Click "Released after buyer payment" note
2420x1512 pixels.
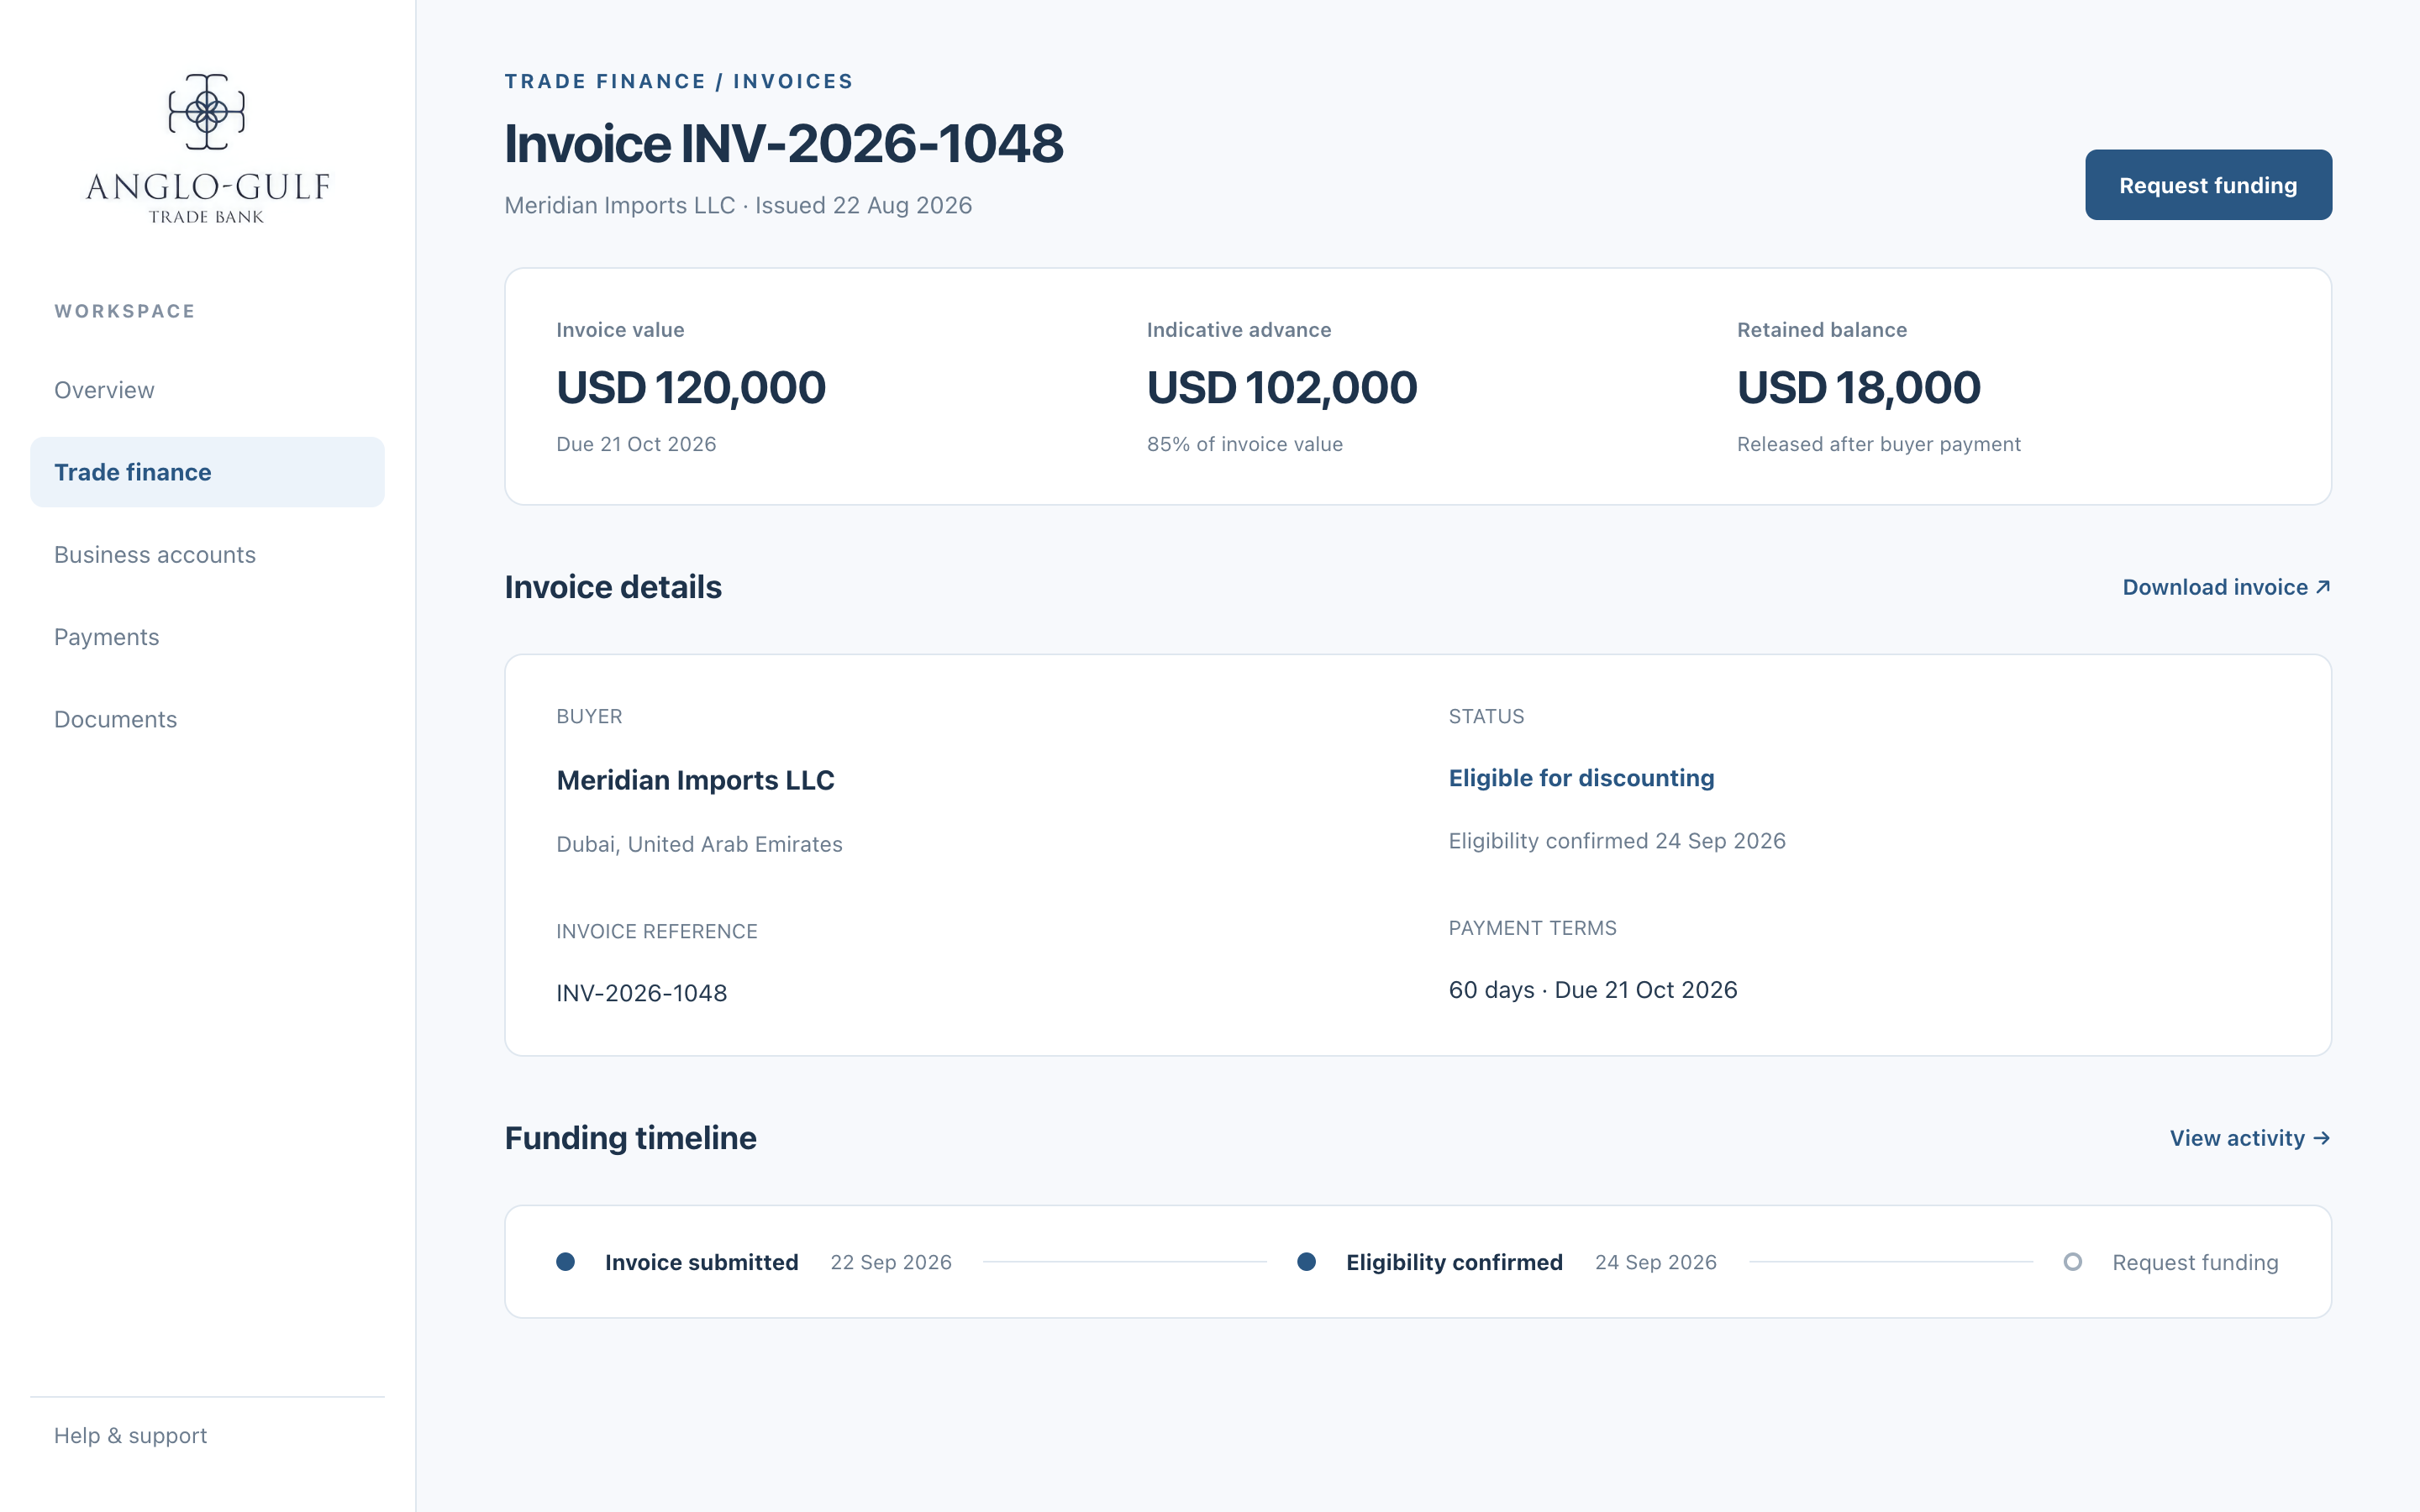(1879, 444)
